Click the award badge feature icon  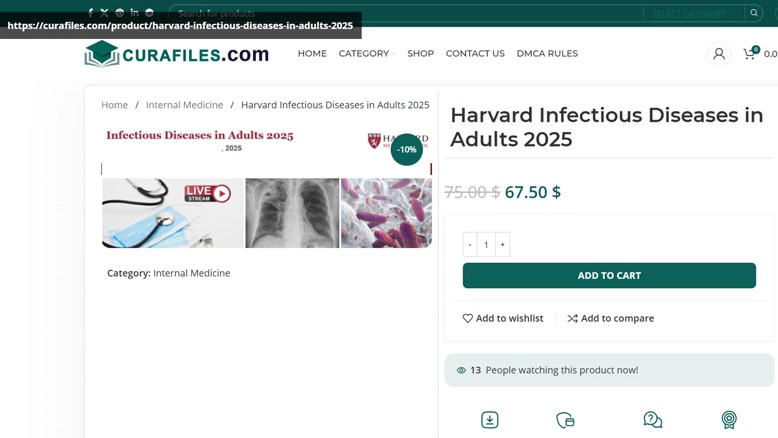[729, 420]
